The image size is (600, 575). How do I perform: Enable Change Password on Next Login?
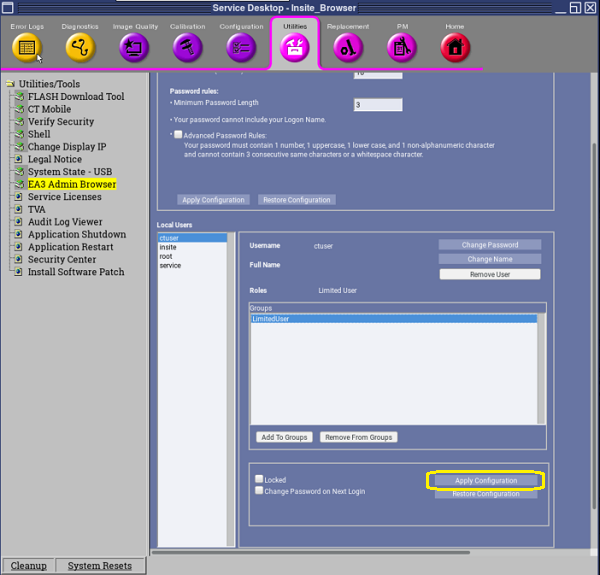tap(259, 491)
